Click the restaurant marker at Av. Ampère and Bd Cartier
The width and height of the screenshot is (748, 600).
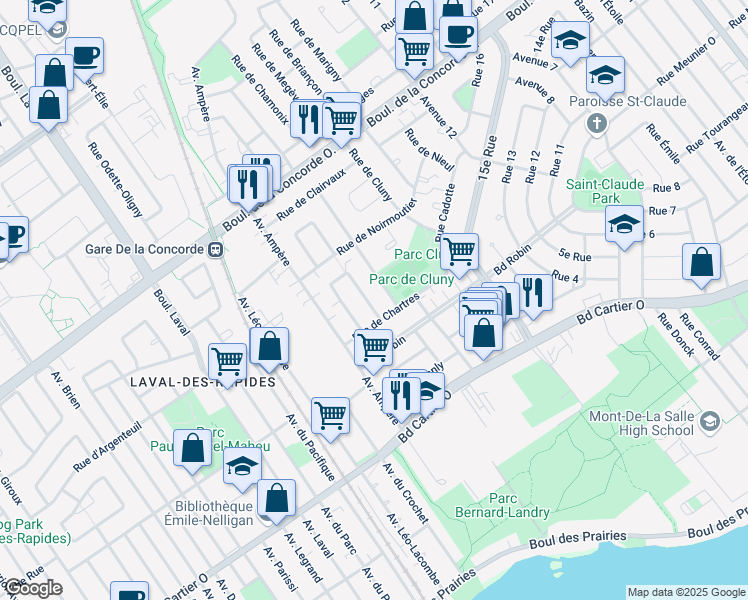(x=401, y=397)
